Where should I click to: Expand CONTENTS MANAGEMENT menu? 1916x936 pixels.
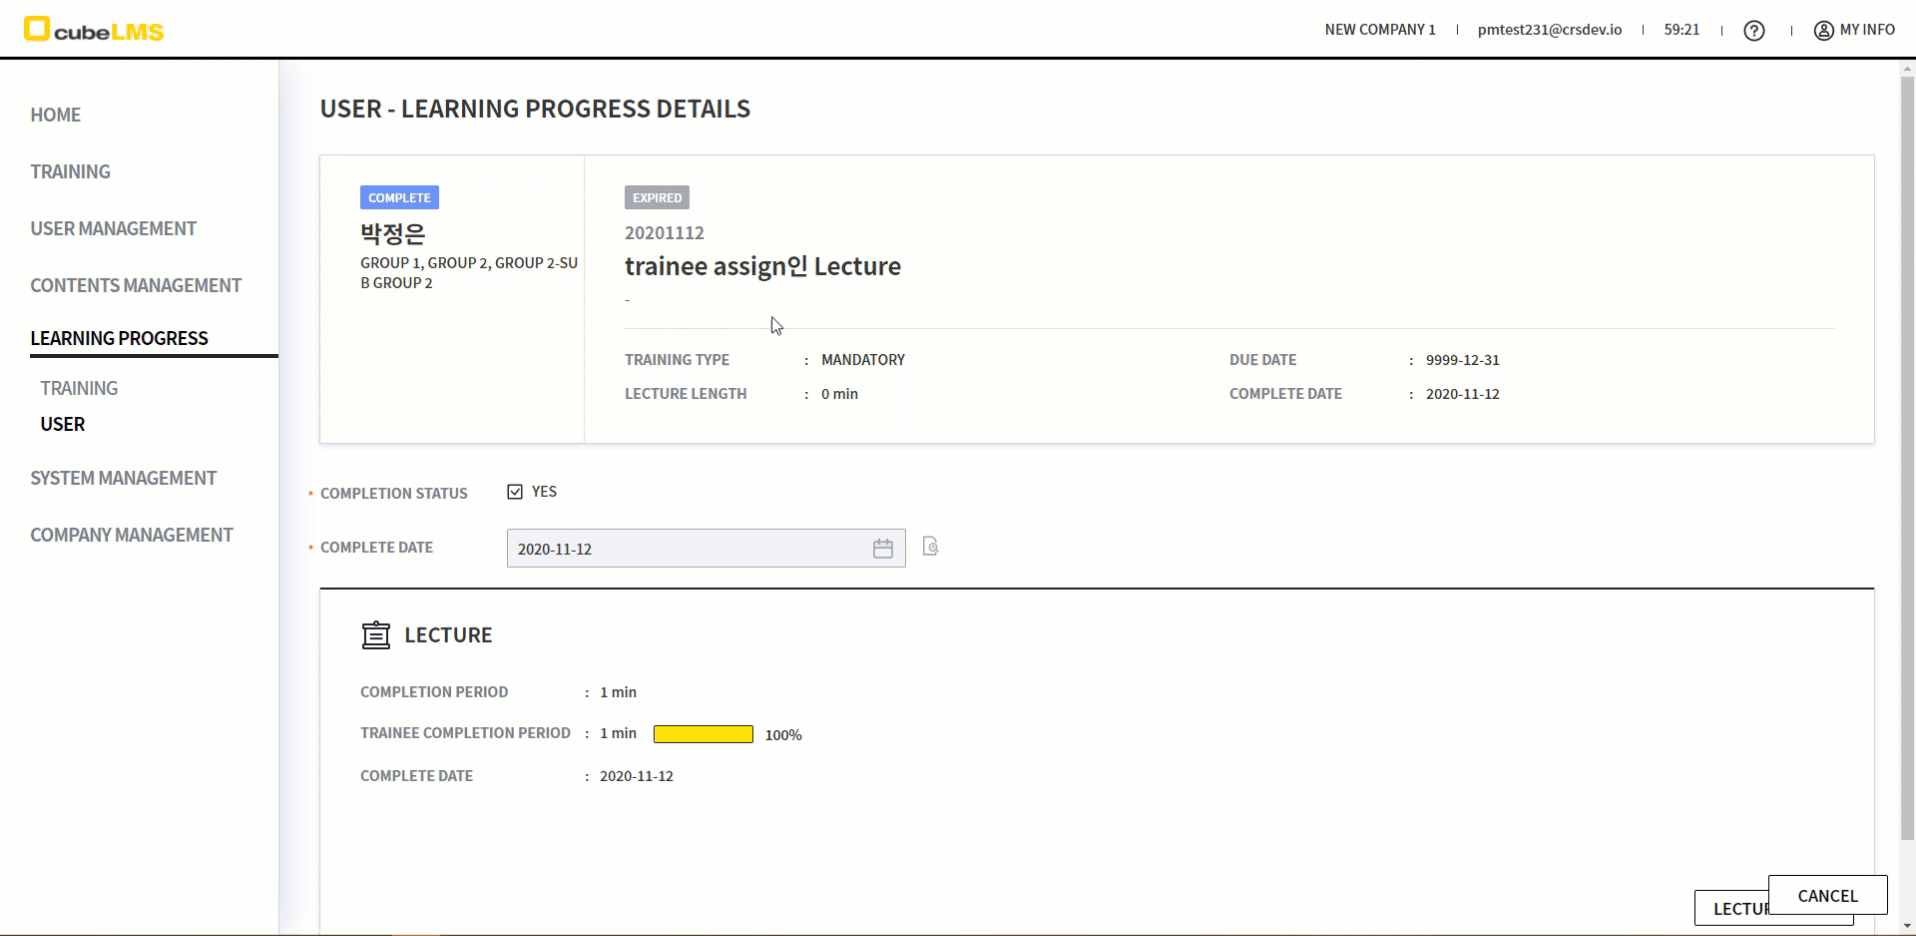135,286
